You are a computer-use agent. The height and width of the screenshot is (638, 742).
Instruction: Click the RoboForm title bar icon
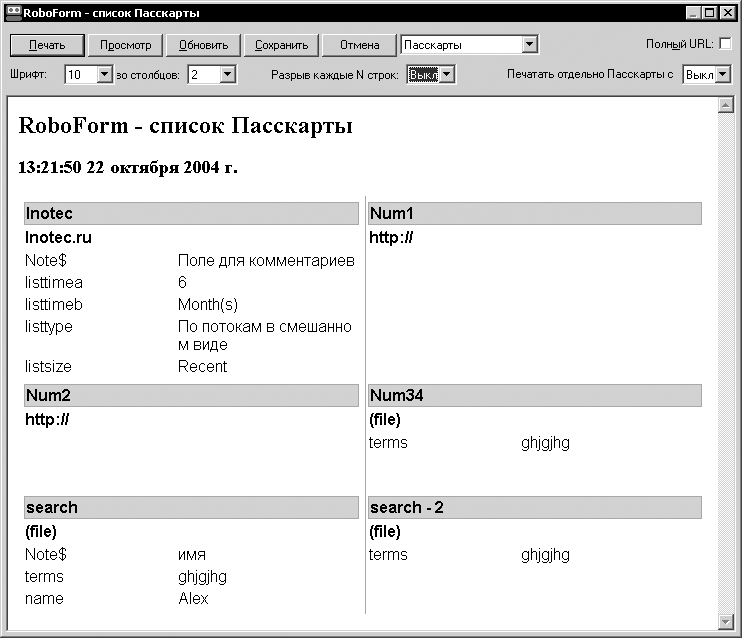pos(14,13)
